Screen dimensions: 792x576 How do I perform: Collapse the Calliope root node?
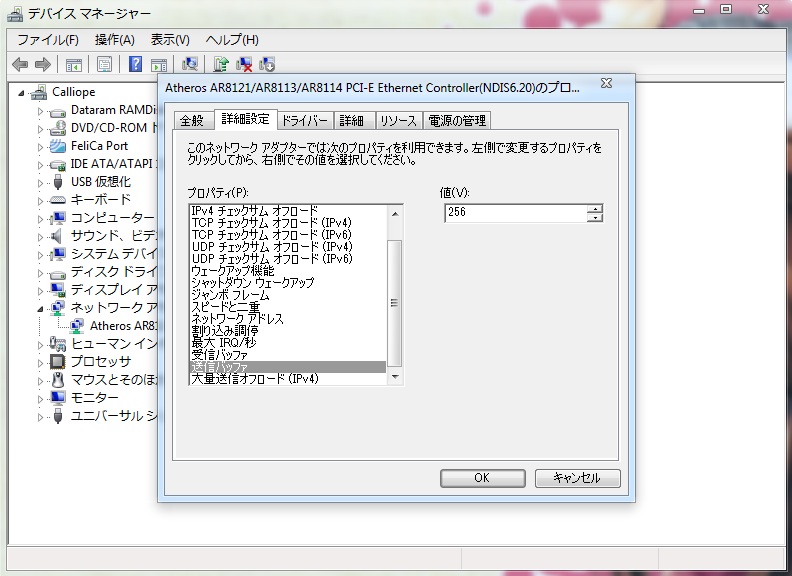pos(21,93)
